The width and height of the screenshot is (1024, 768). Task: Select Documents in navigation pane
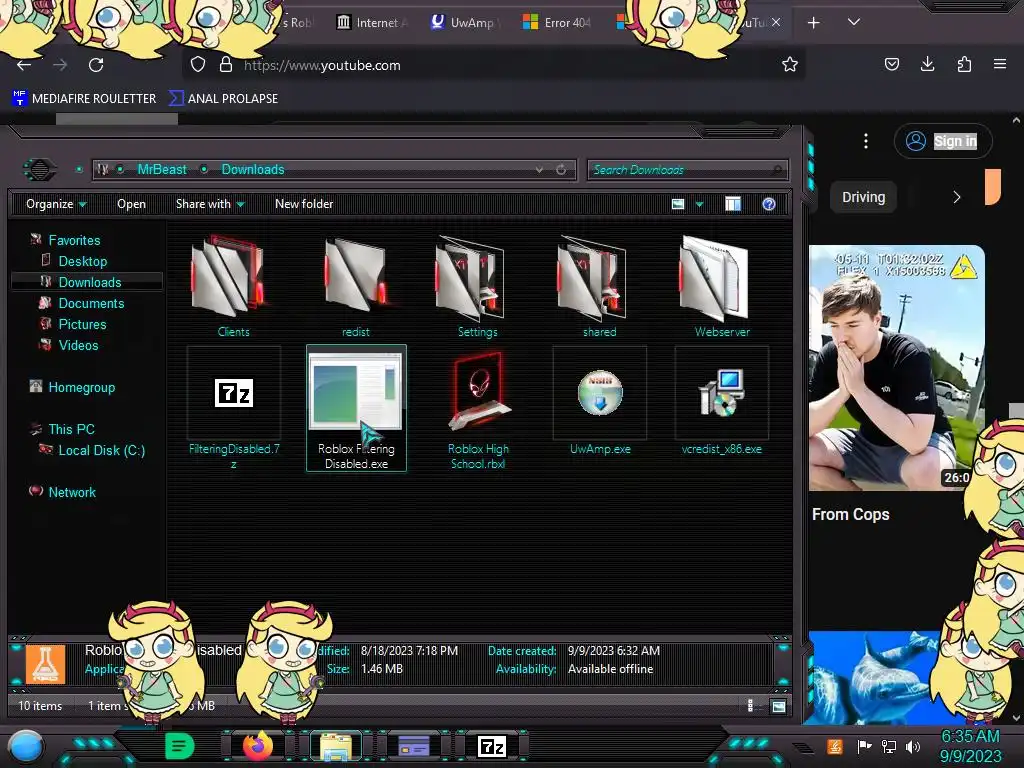91,303
